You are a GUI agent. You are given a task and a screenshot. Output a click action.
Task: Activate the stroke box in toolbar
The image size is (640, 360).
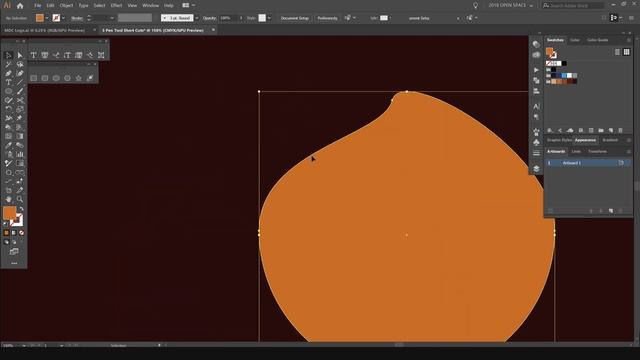click(17, 221)
